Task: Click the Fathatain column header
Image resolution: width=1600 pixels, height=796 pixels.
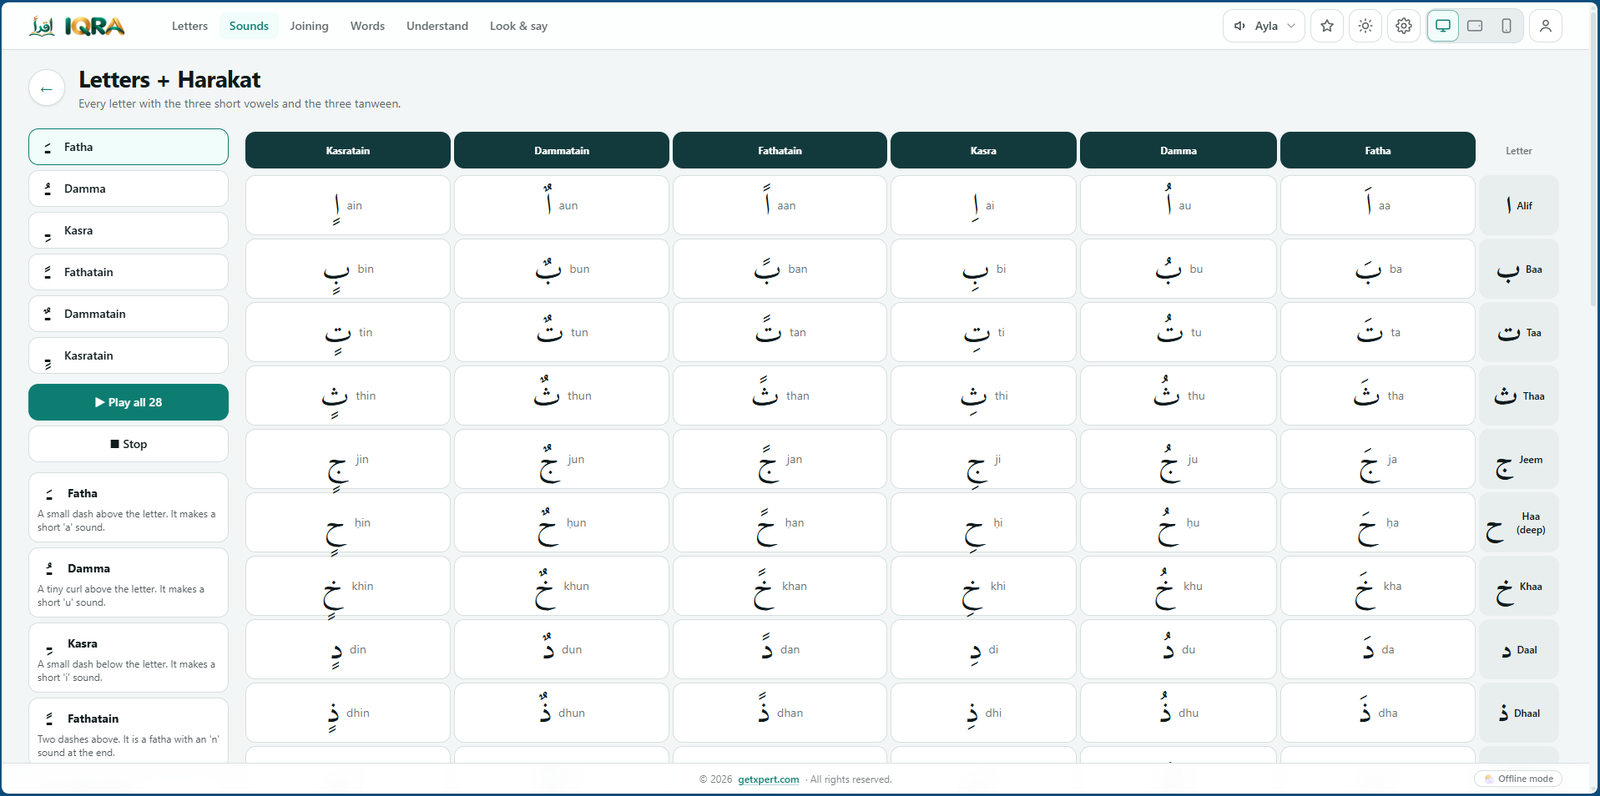Action: point(780,151)
